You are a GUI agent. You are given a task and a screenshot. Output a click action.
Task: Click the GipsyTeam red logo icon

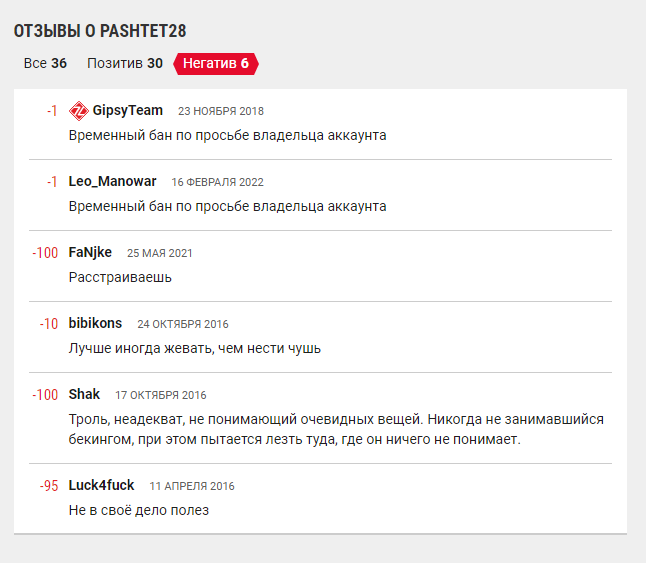pos(79,110)
